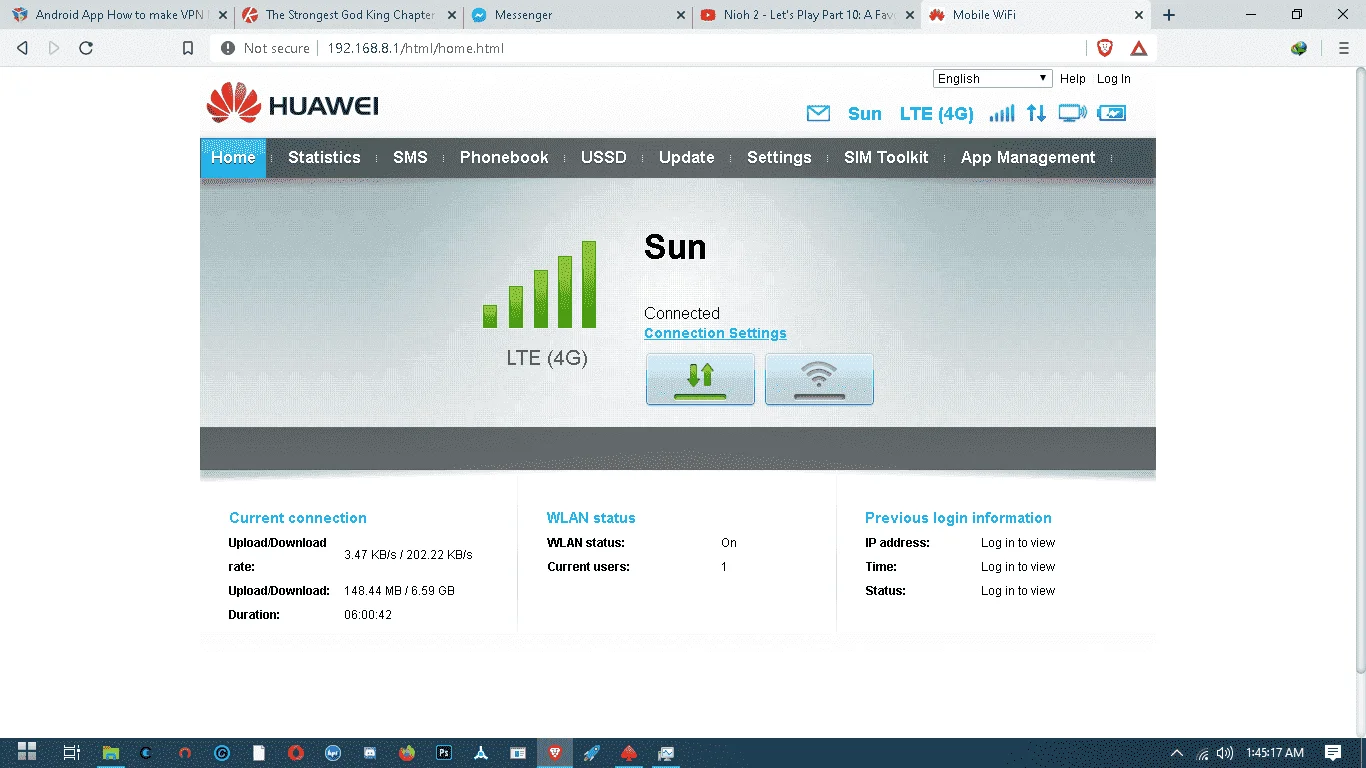Open Connection Settings link

[x=715, y=333]
